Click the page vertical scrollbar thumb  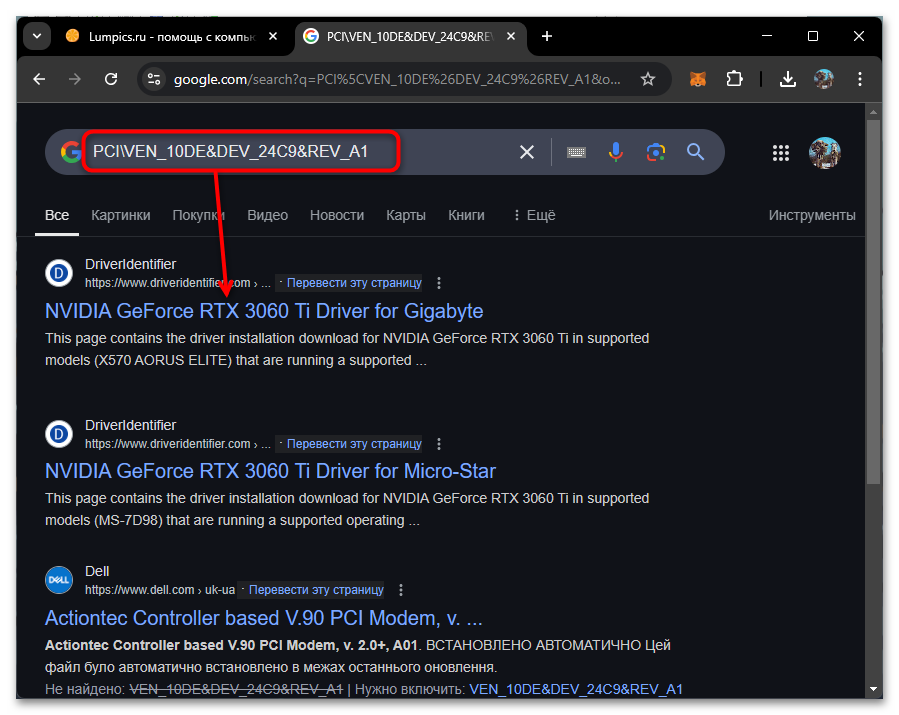click(873, 302)
